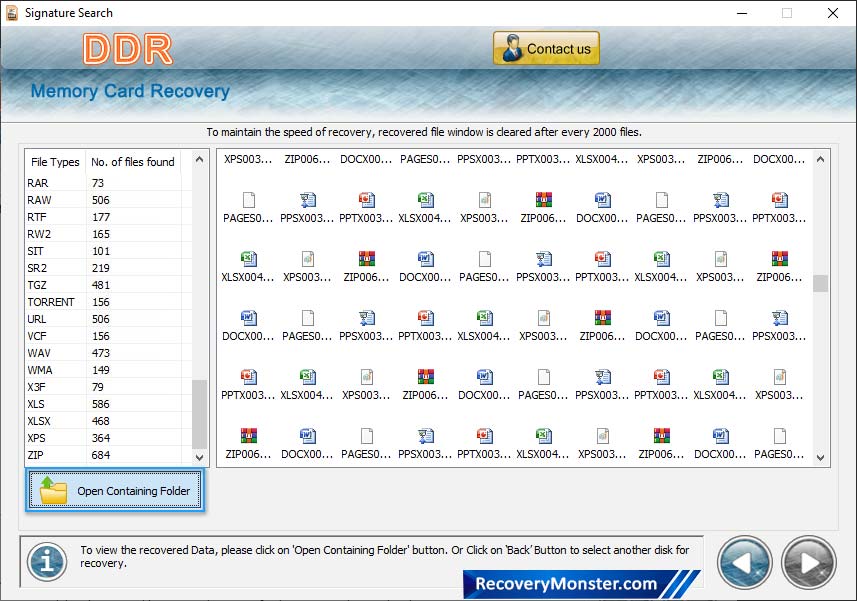
Task: Click the Back arrow button
Action: 744,563
